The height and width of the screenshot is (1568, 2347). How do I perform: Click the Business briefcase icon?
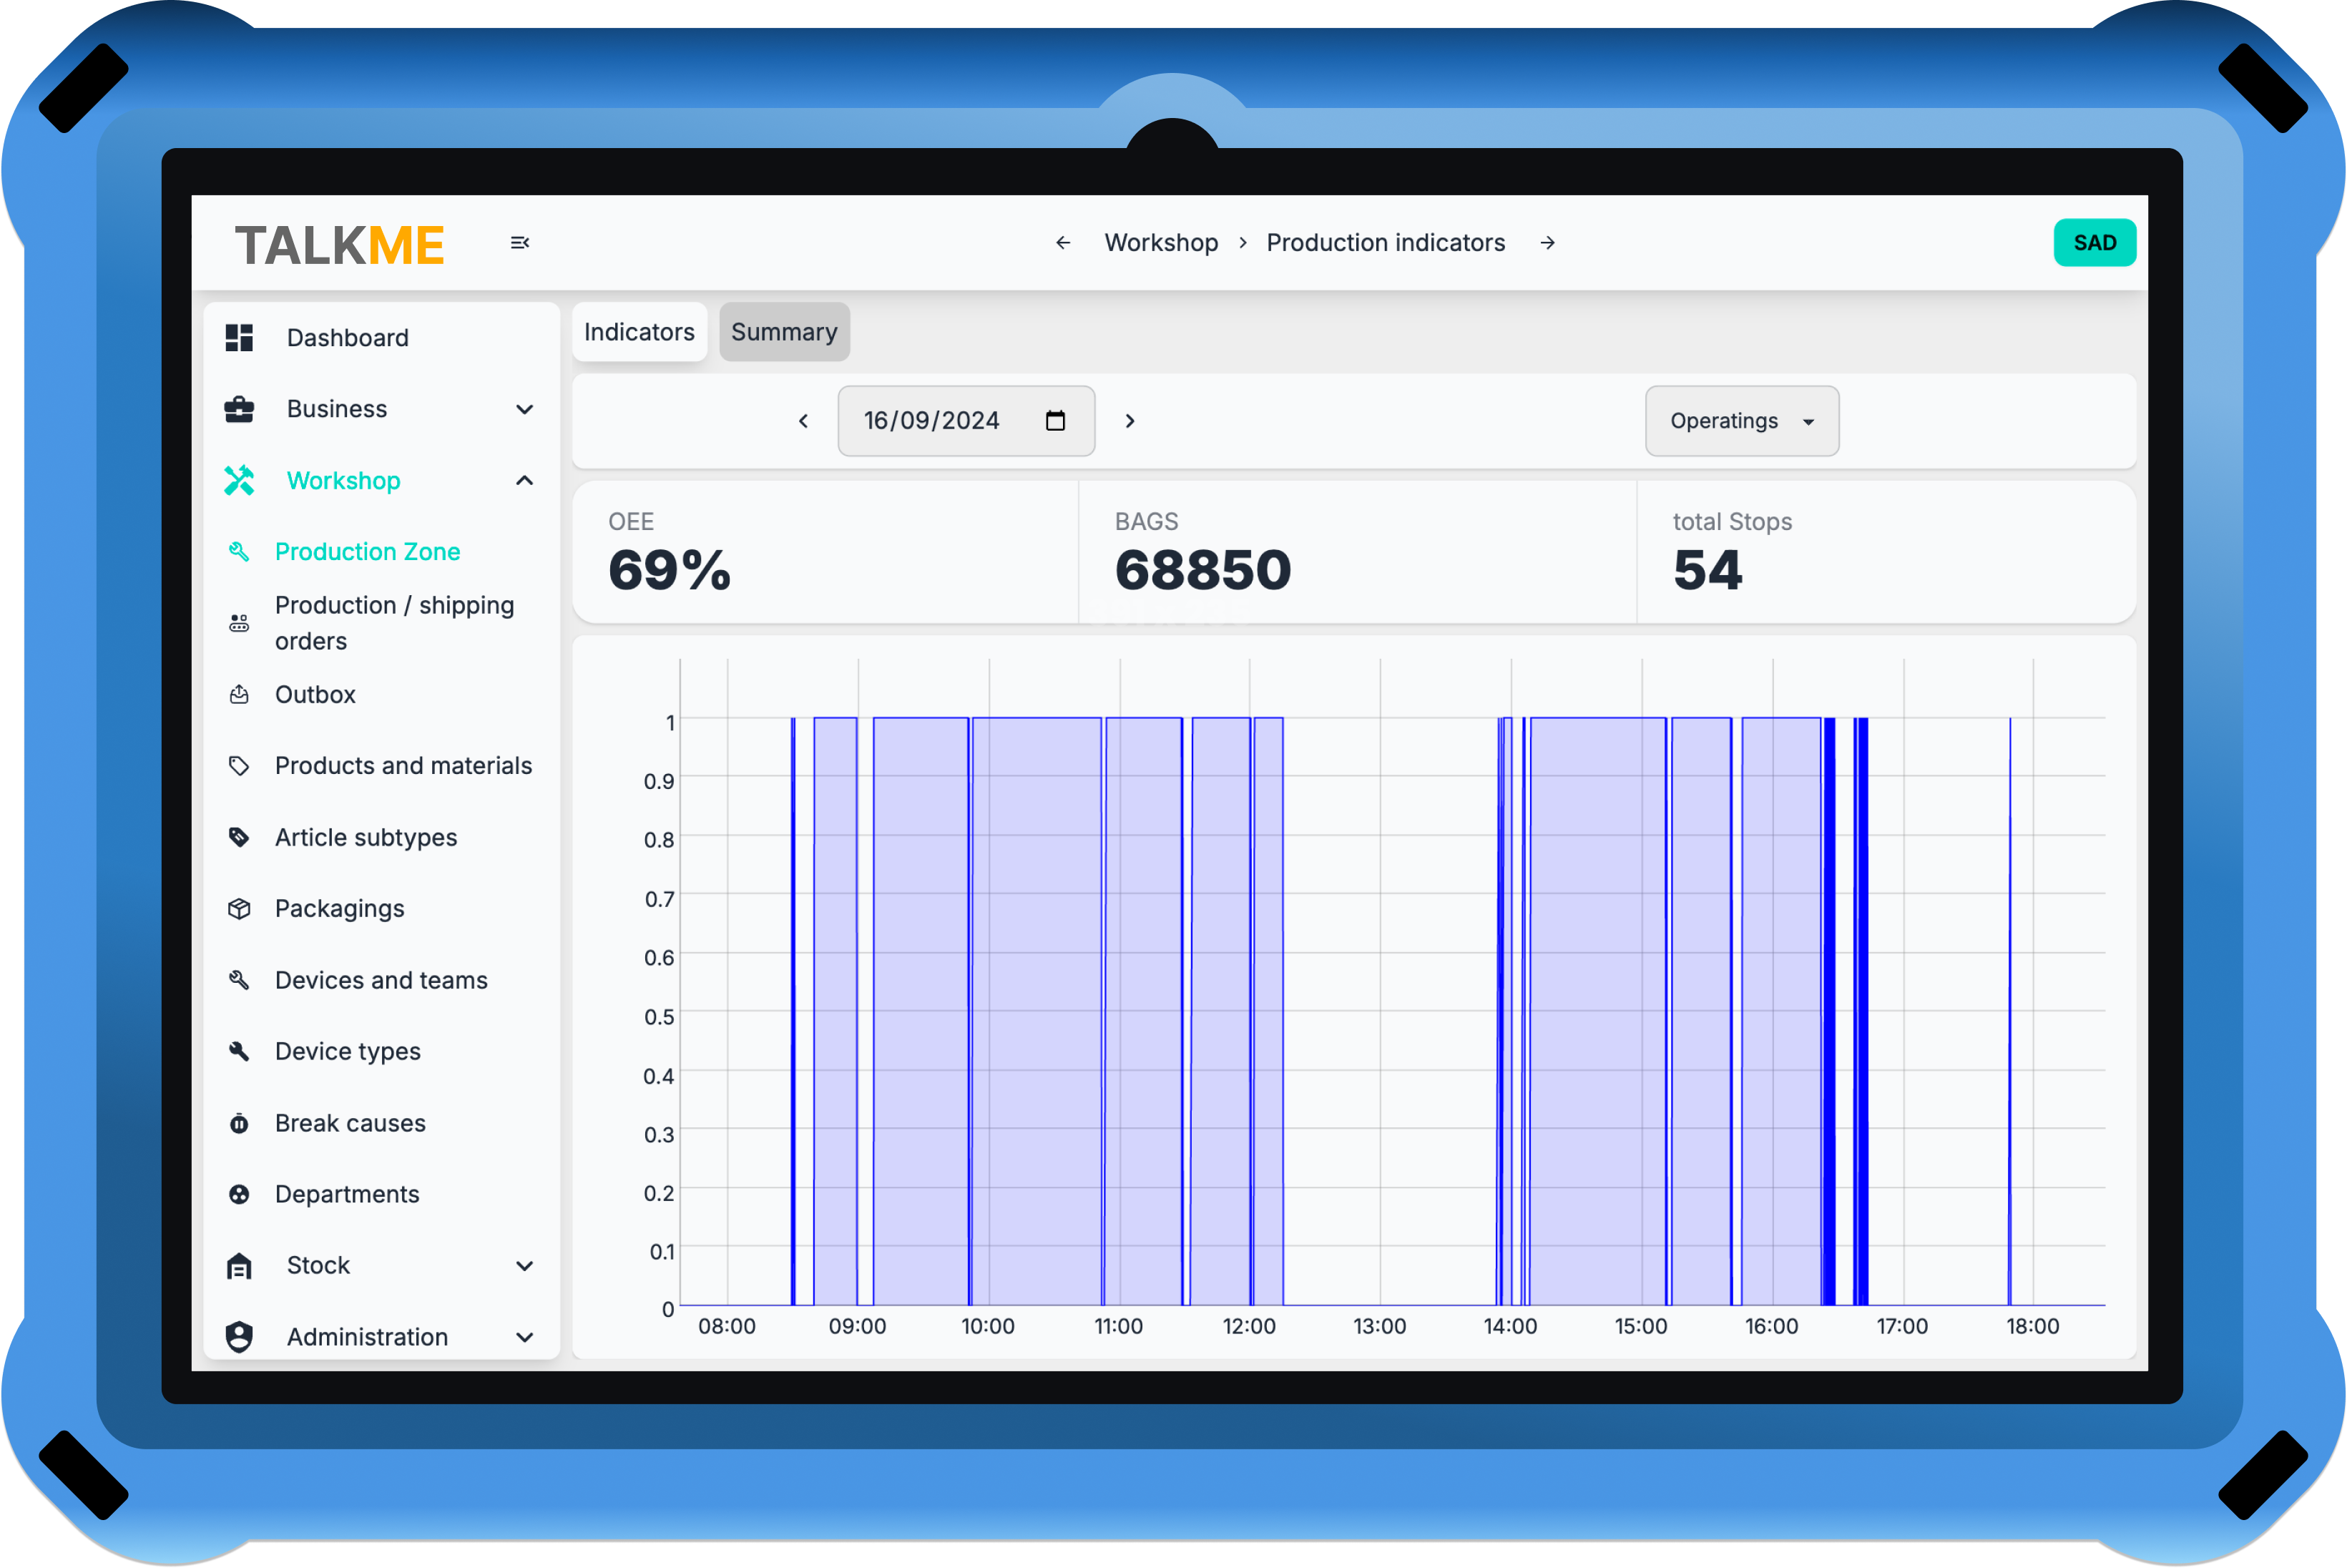click(x=239, y=409)
